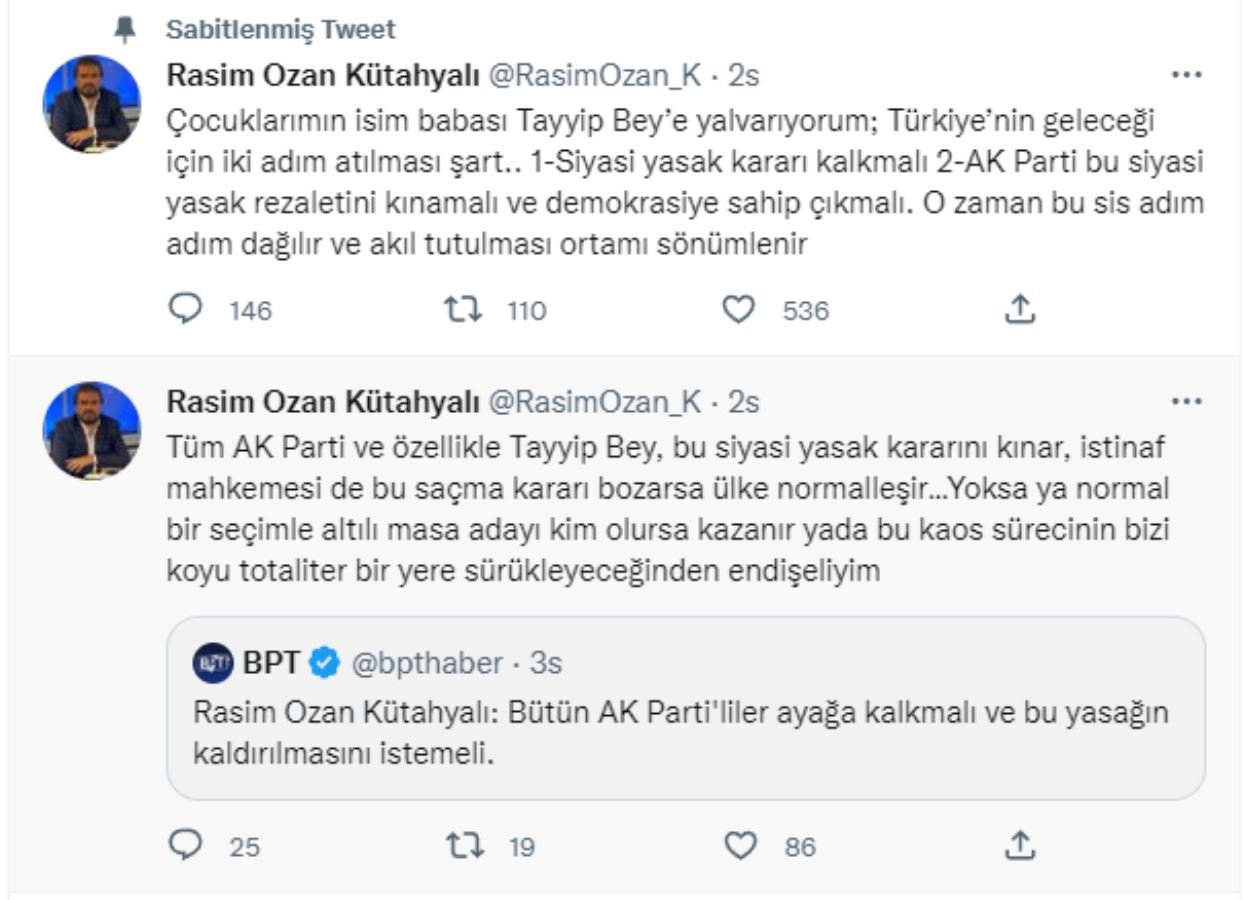This screenshot has height=900, width=1246.
Task: Open profile picture on the pinned tweet
Action: (92, 104)
